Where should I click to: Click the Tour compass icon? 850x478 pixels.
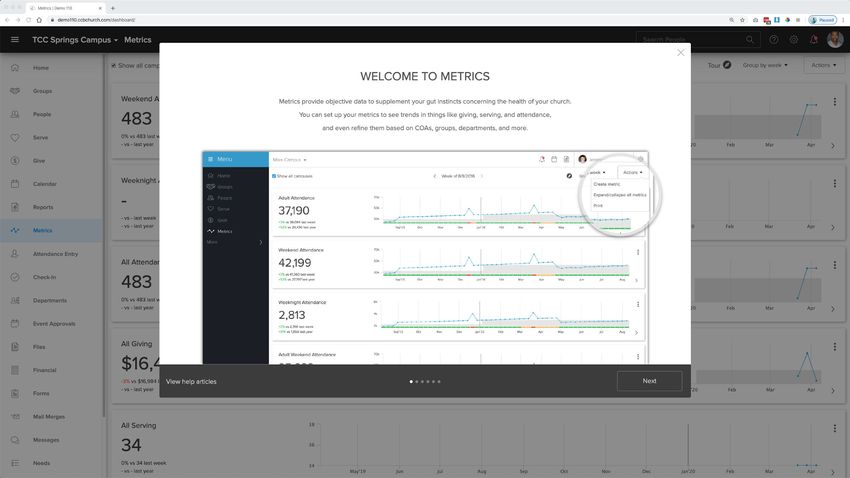[727, 65]
